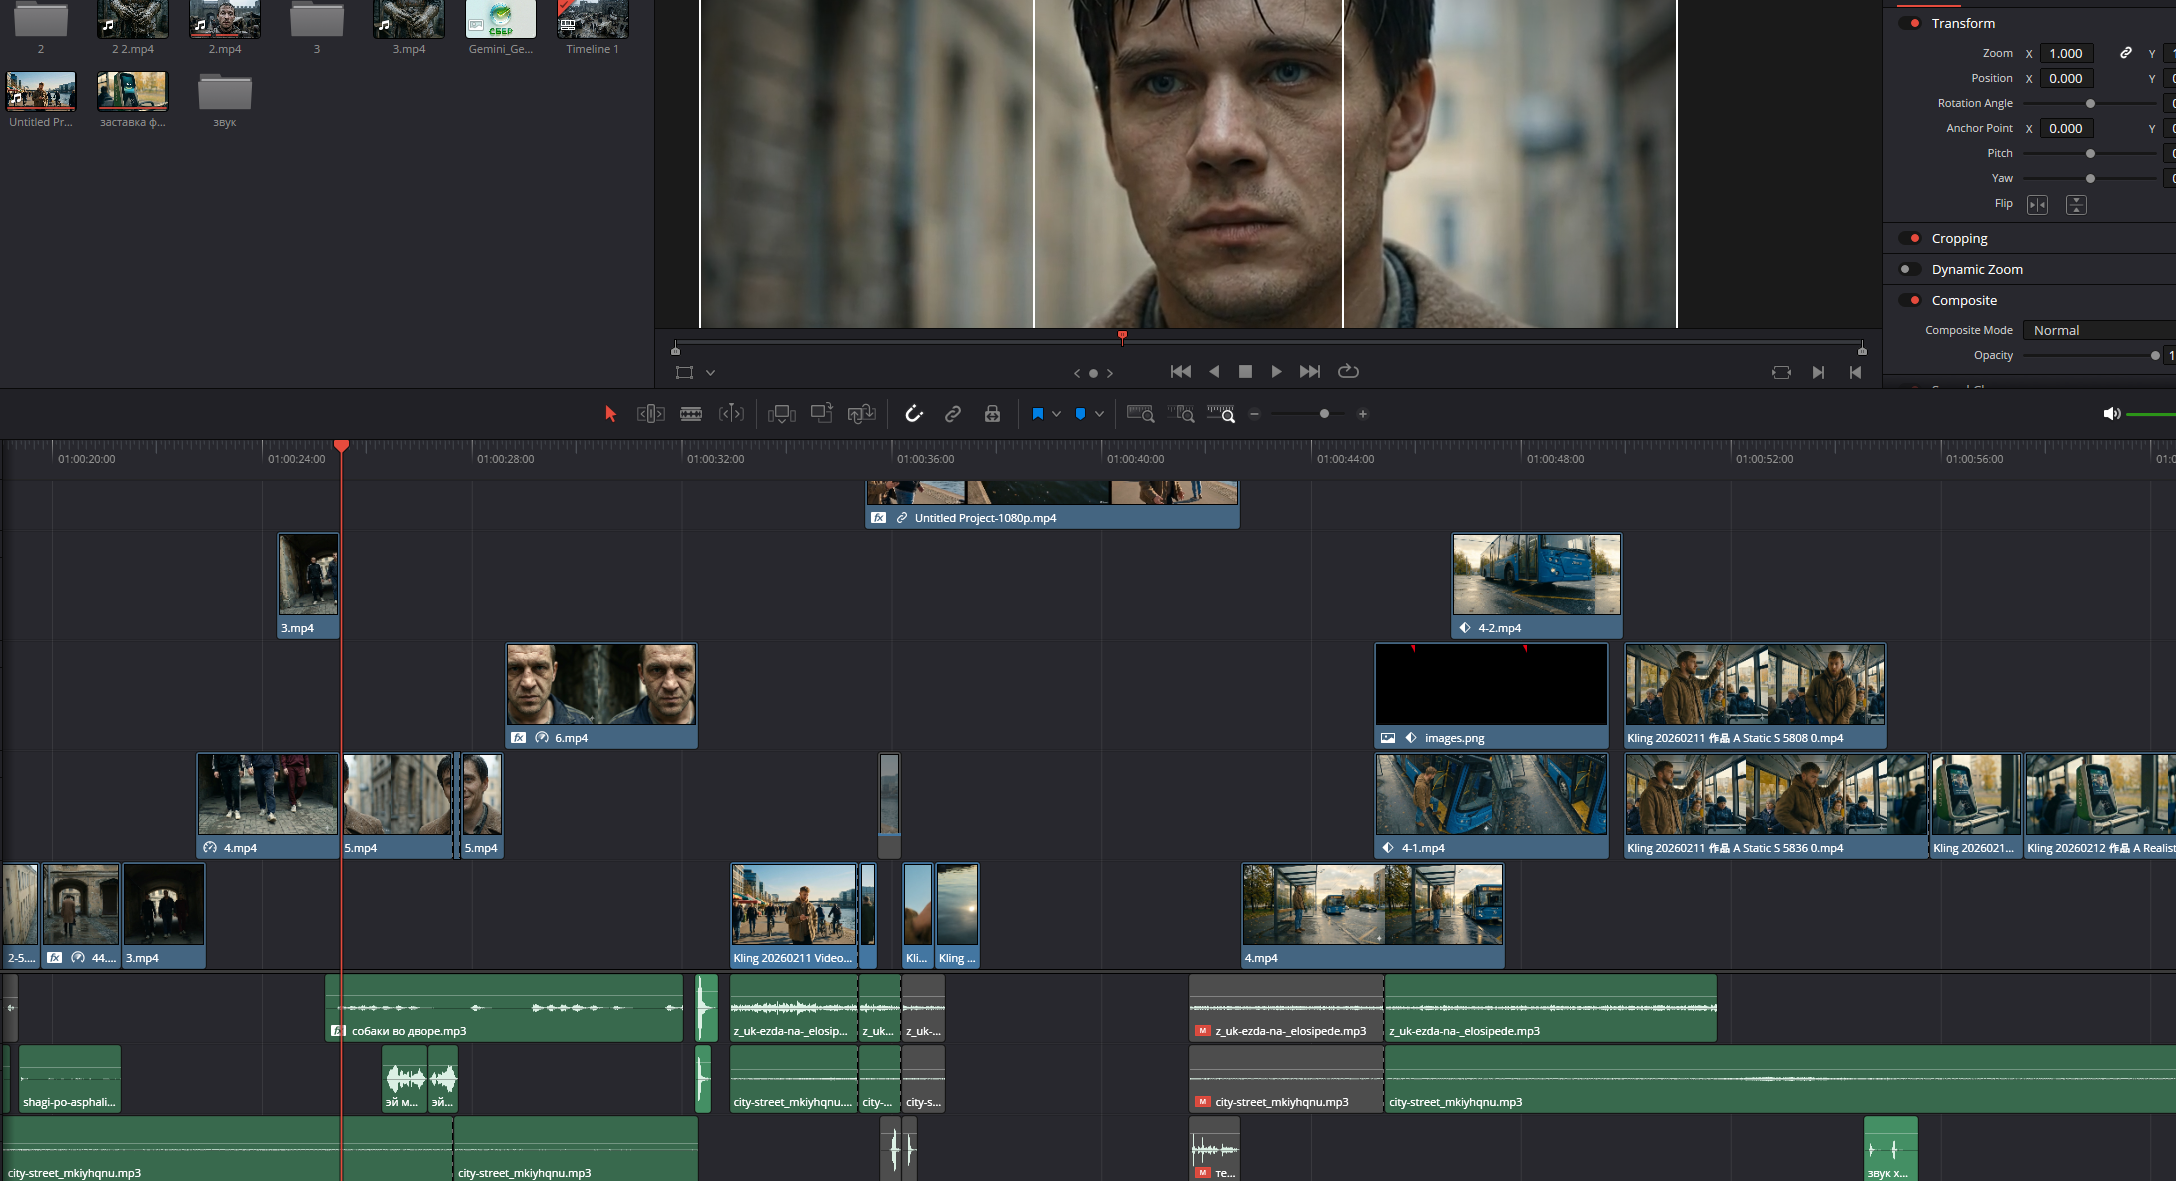Image resolution: width=2176 pixels, height=1181 pixels.
Task: Enable the Dynamic Zoom toggle
Action: click(1910, 269)
